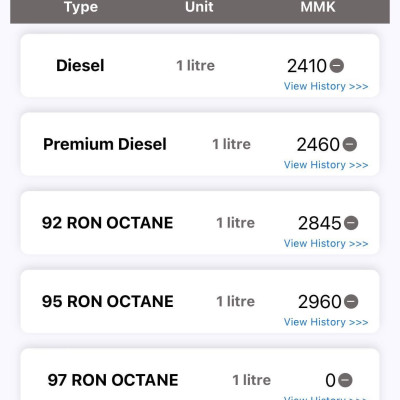This screenshot has width=400, height=400.
Task: Click the 2410 Diesel price value
Action: pos(307,66)
